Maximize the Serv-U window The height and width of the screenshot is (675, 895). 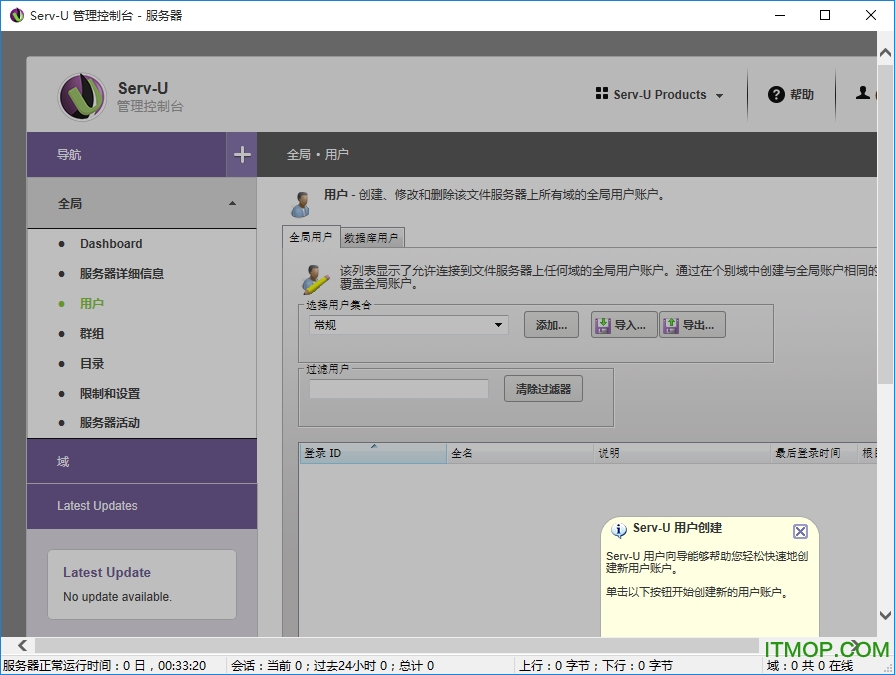coord(825,15)
